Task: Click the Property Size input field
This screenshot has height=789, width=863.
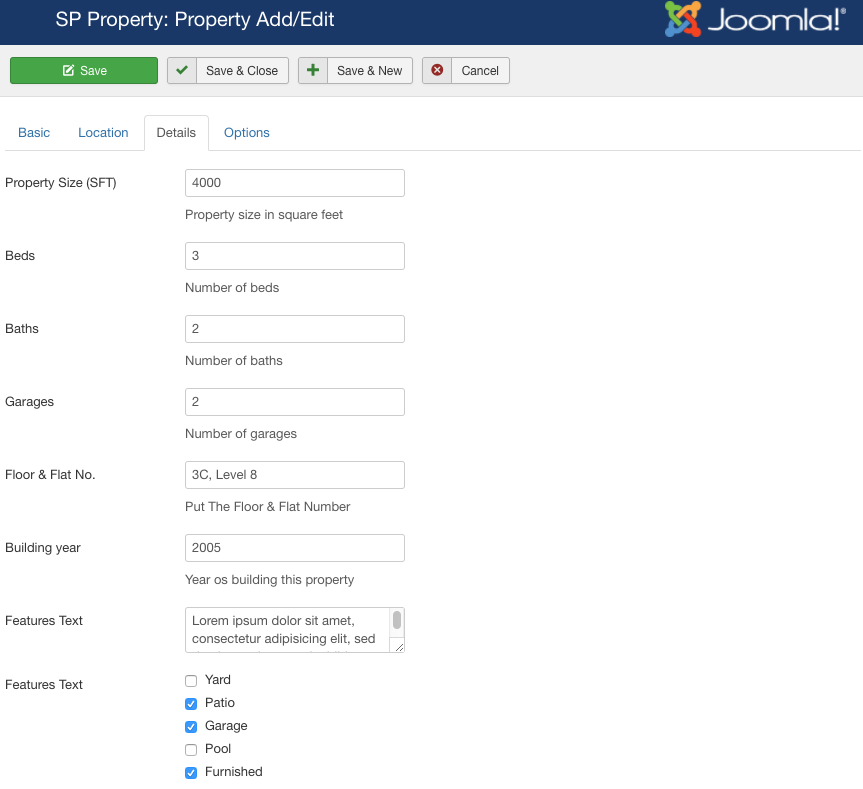Action: pyautogui.click(x=294, y=183)
